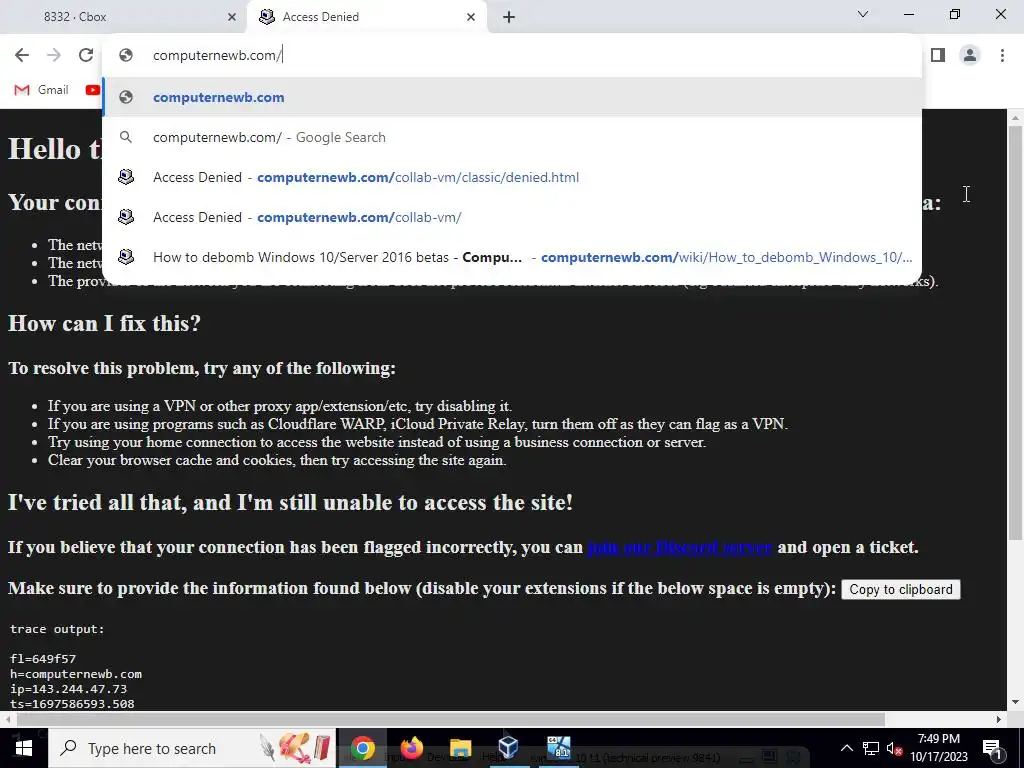
Task: Click the address bar text computernewb.com/
Action: (x=217, y=56)
